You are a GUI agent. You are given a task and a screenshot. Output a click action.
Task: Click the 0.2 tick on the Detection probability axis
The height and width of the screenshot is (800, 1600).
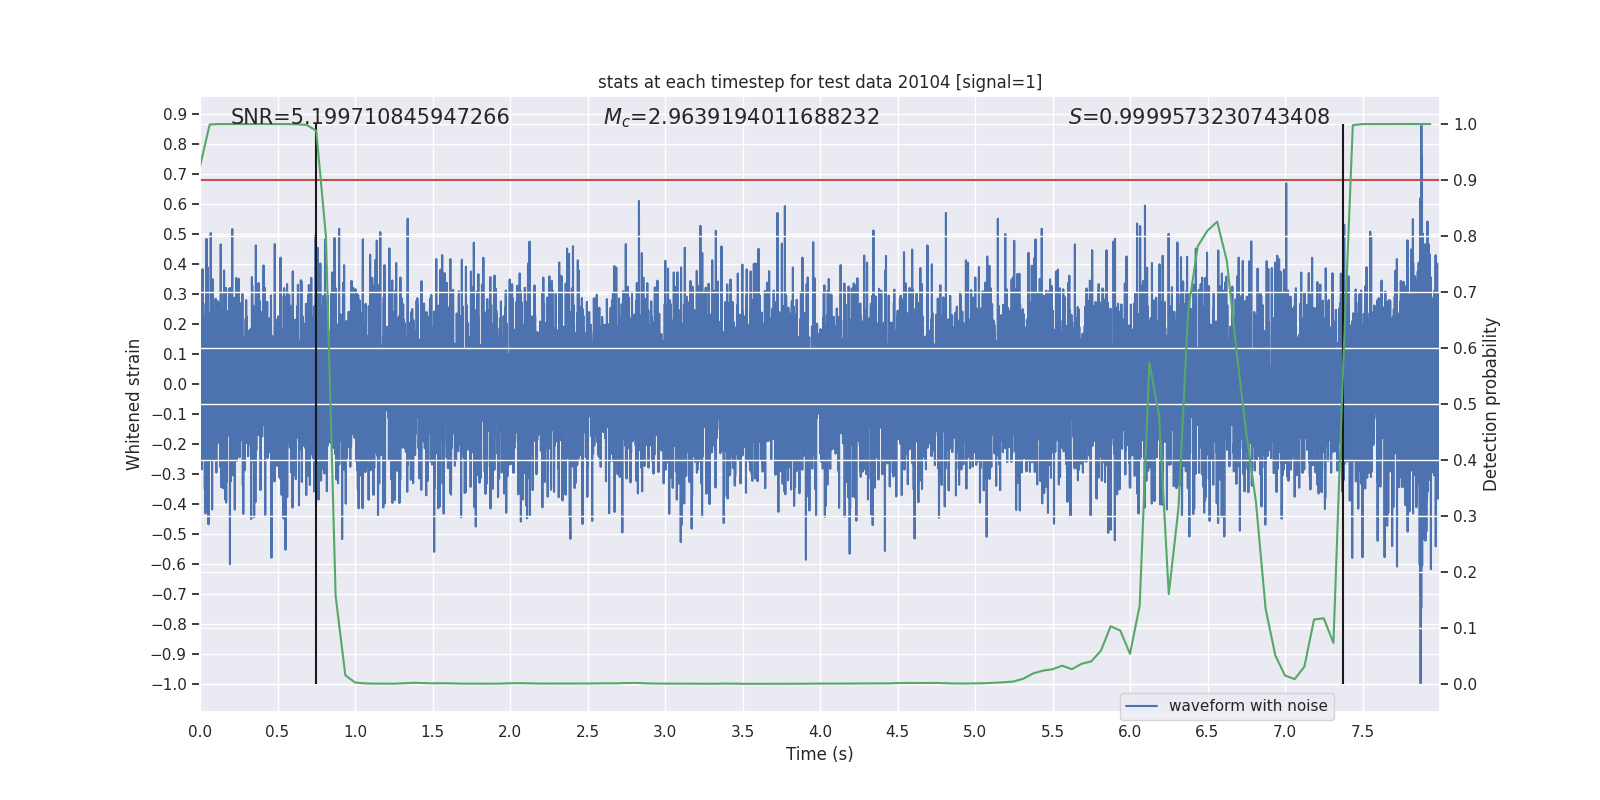(1465, 573)
